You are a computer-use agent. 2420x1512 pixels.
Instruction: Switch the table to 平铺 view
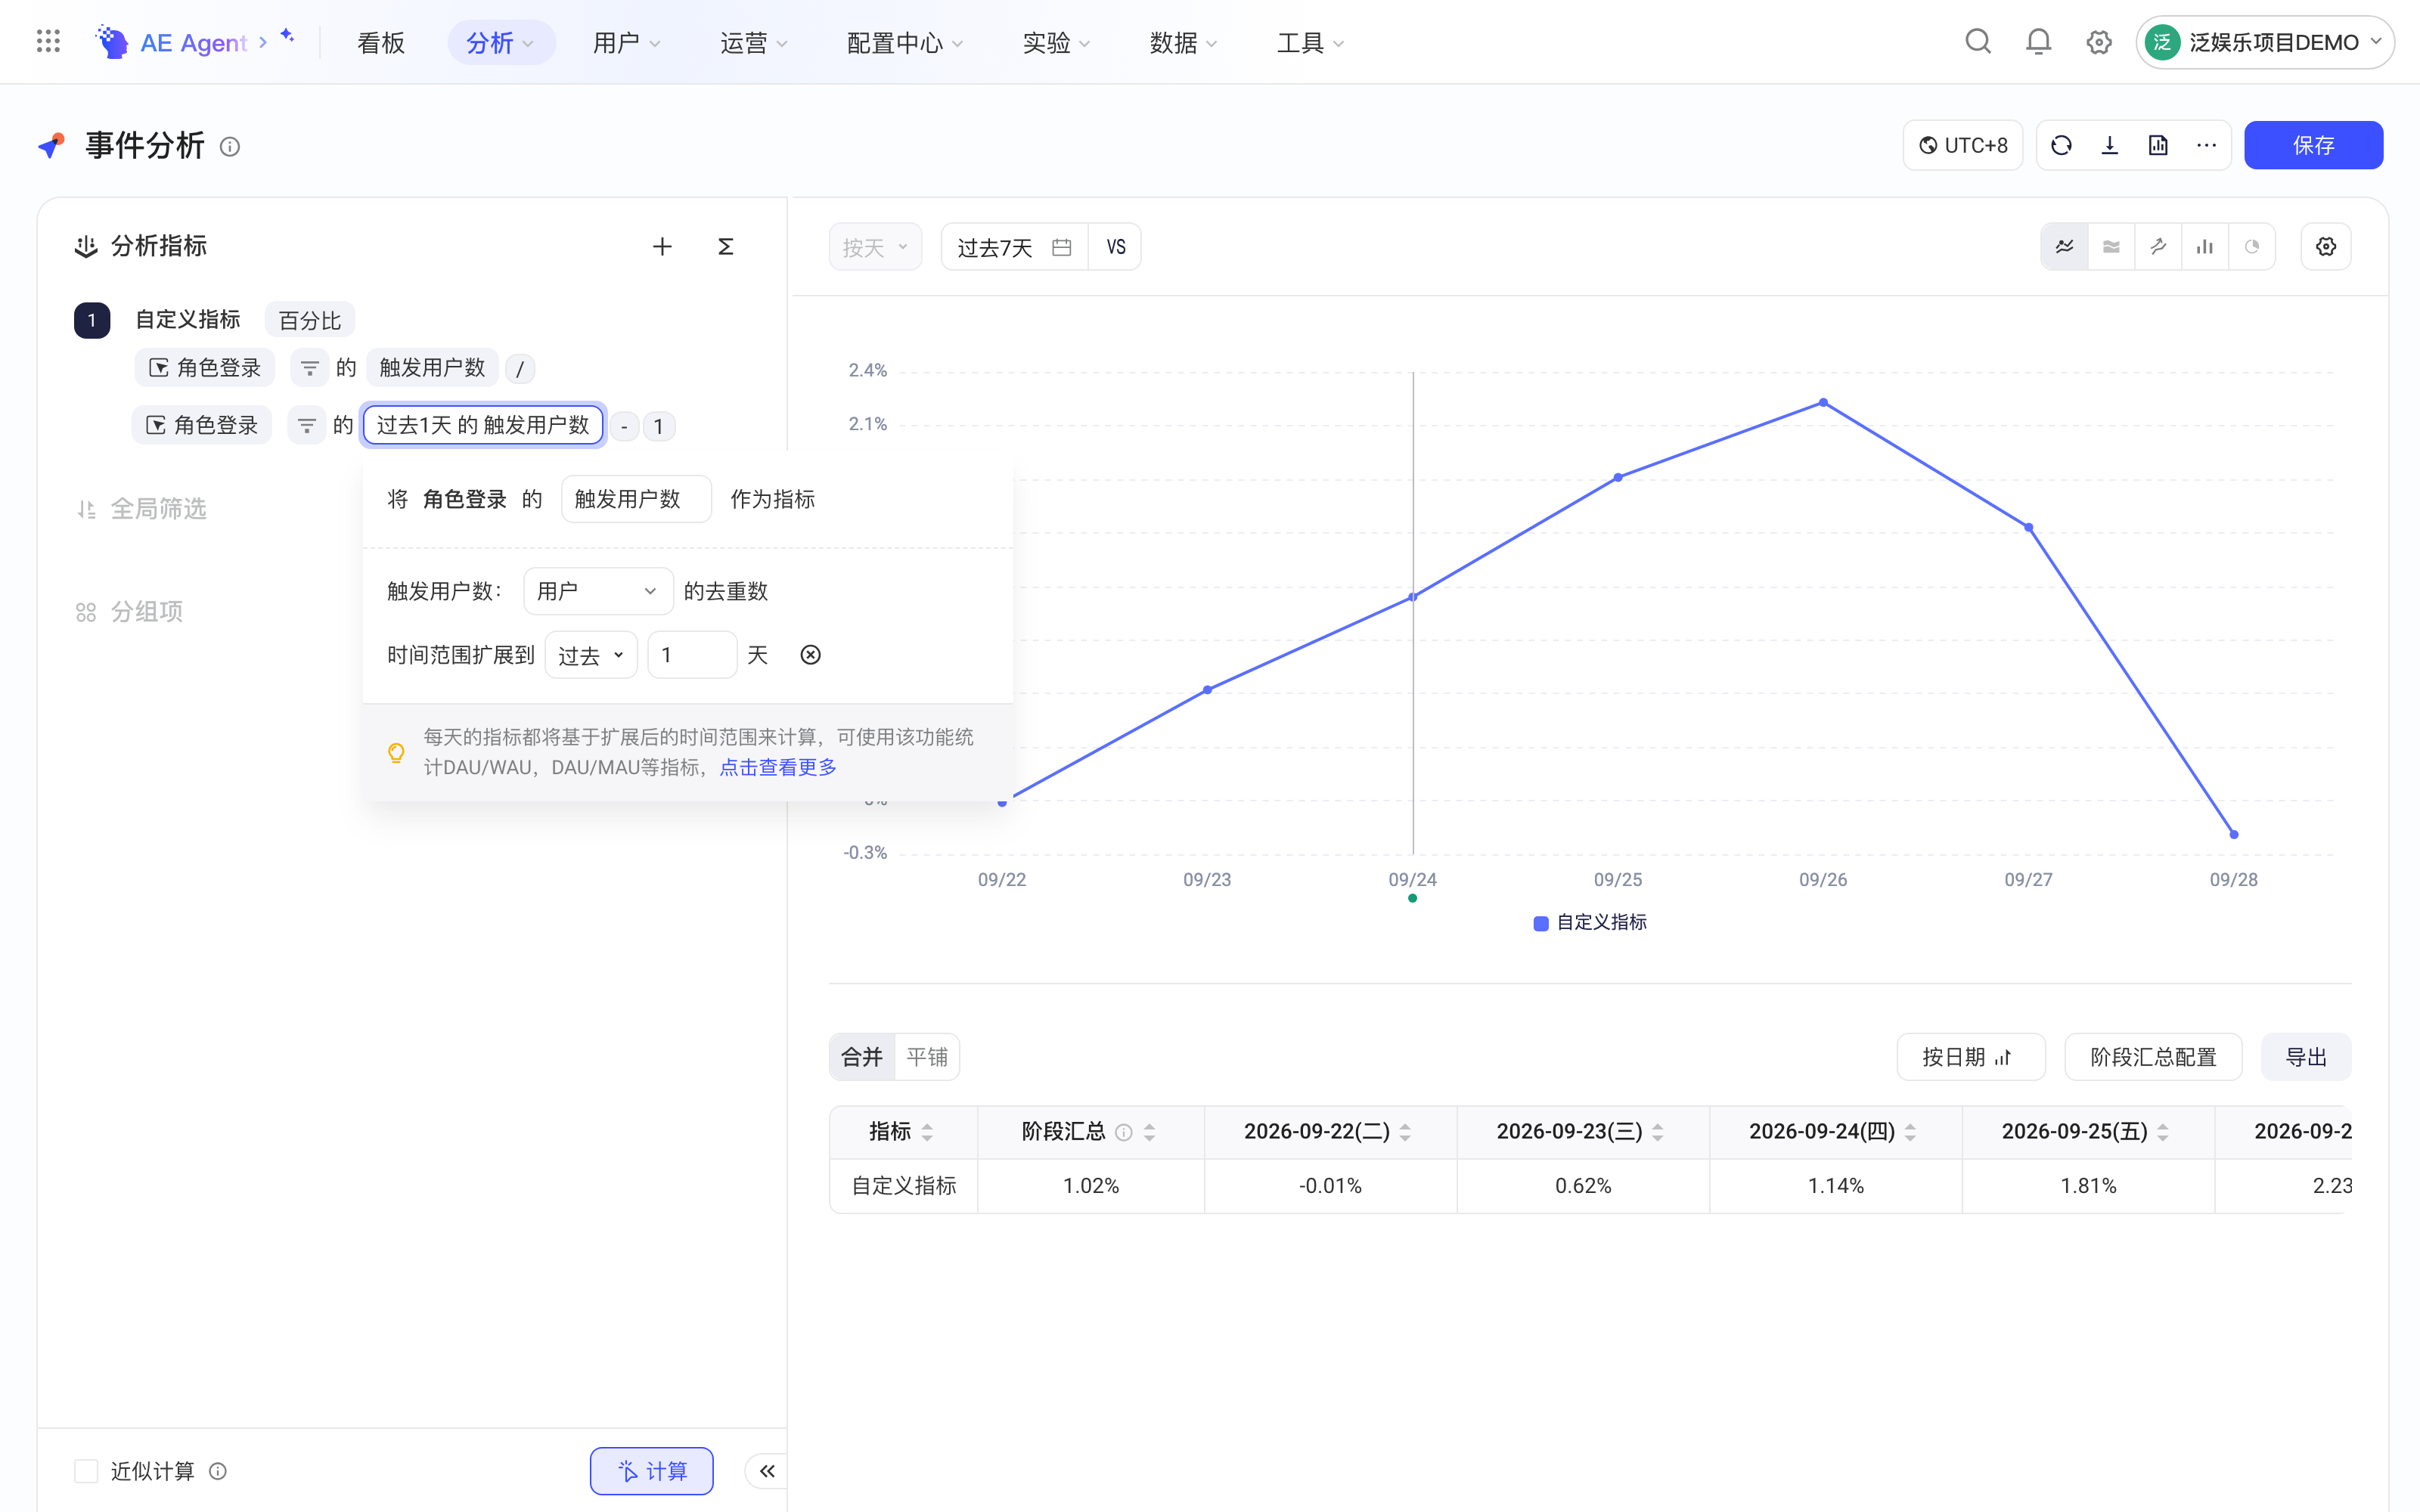click(926, 1057)
